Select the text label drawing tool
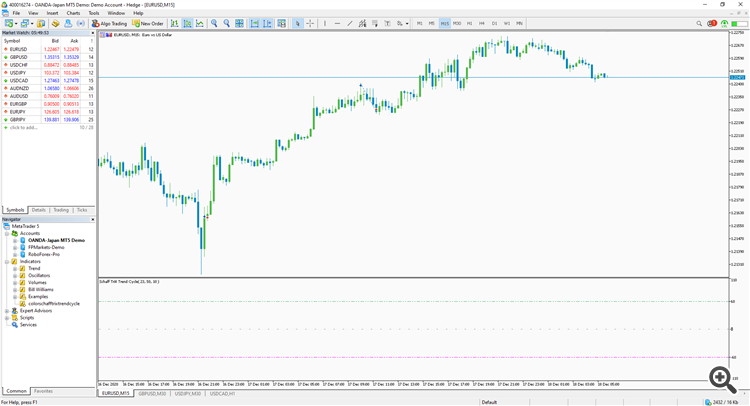750x406 pixels. click(387, 23)
